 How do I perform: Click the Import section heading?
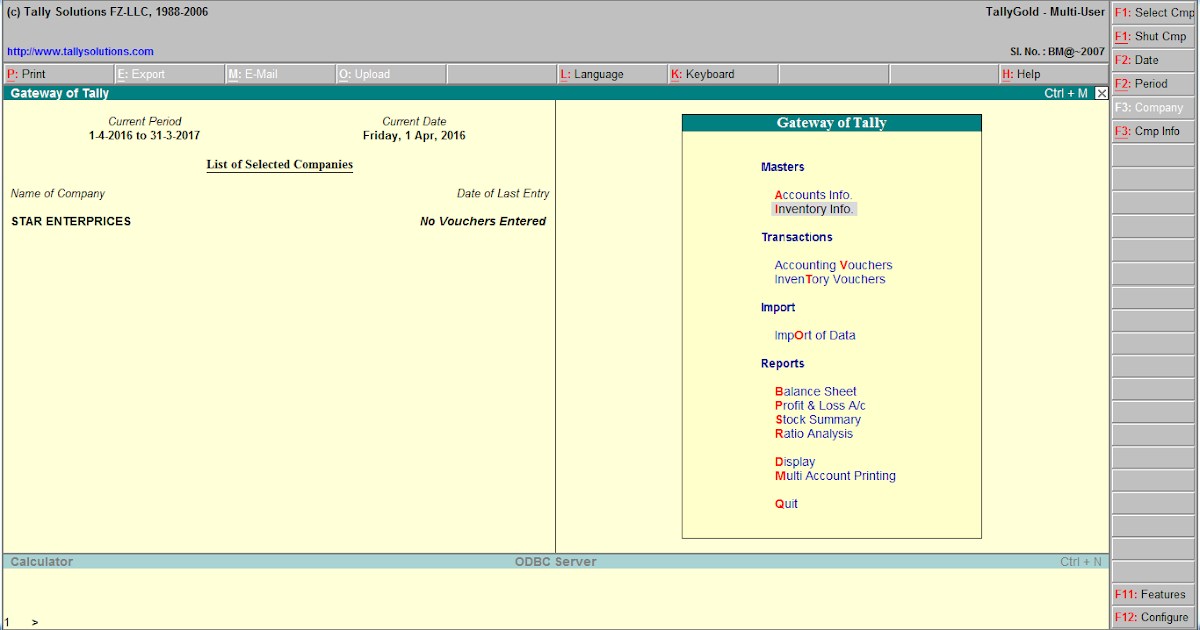pyautogui.click(x=778, y=307)
